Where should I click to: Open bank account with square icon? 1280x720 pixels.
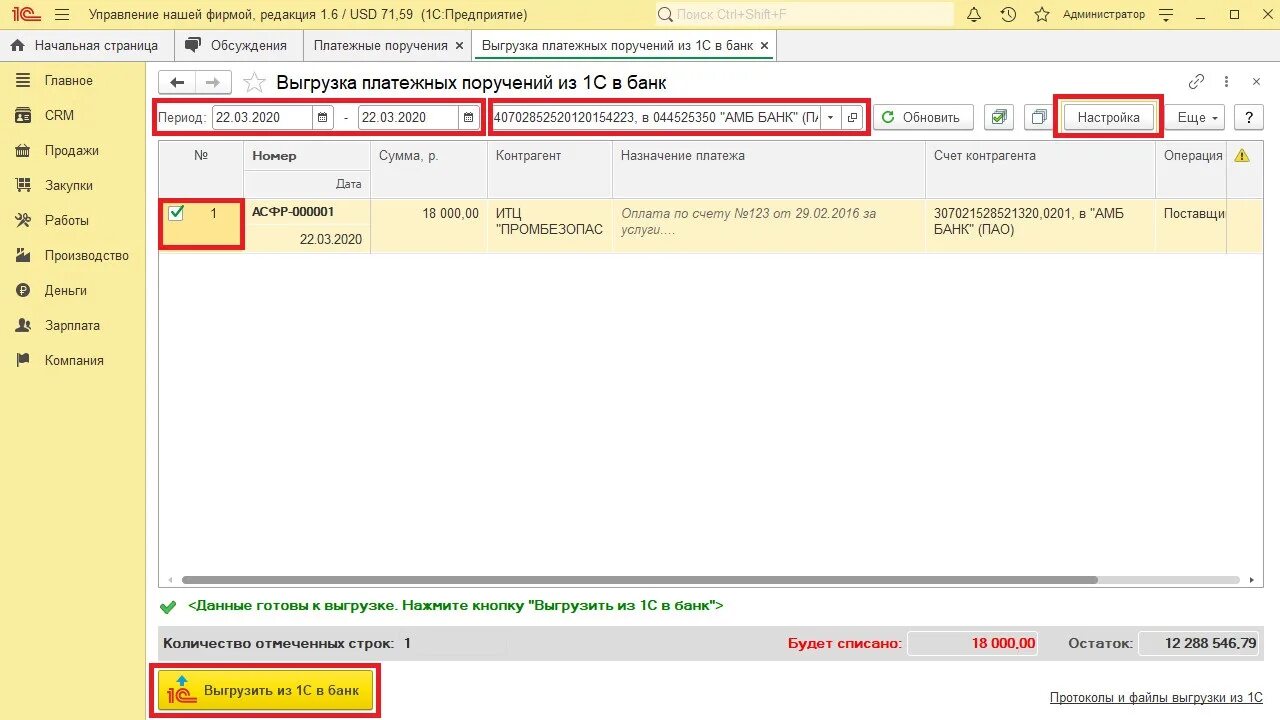click(x=852, y=117)
